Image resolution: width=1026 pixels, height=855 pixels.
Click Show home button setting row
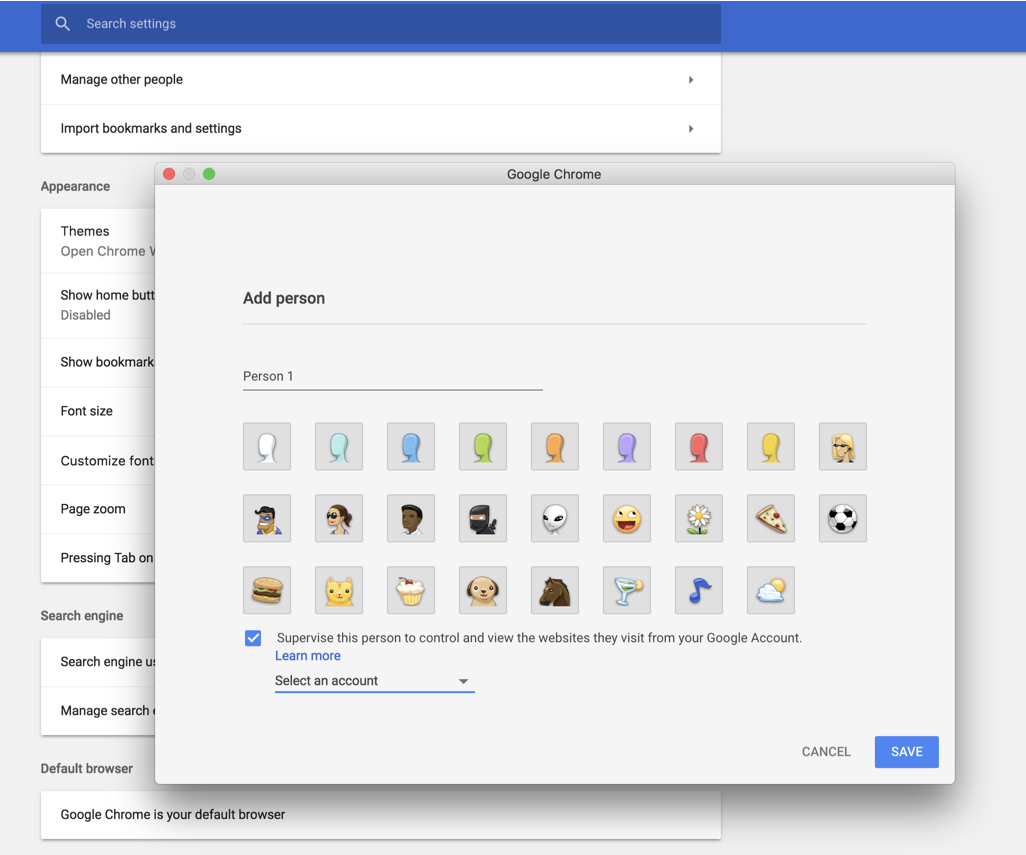coord(98,305)
